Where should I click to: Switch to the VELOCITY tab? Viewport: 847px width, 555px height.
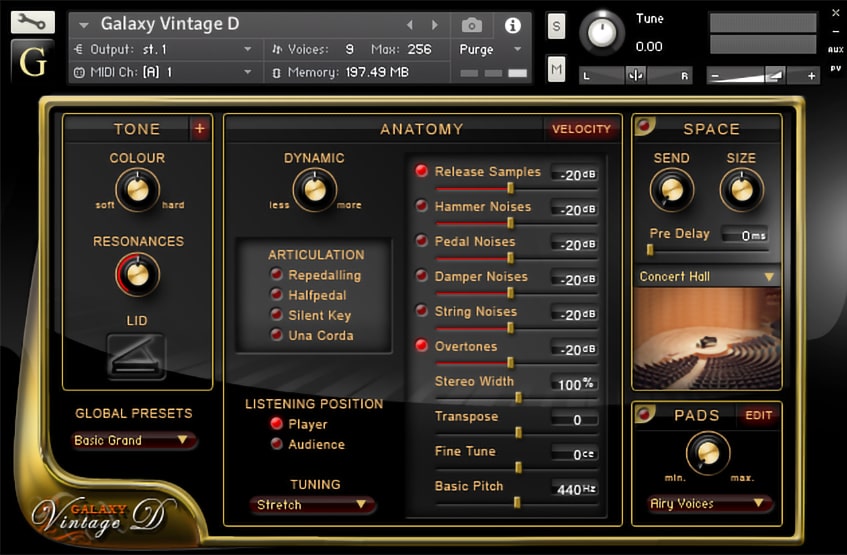click(581, 129)
